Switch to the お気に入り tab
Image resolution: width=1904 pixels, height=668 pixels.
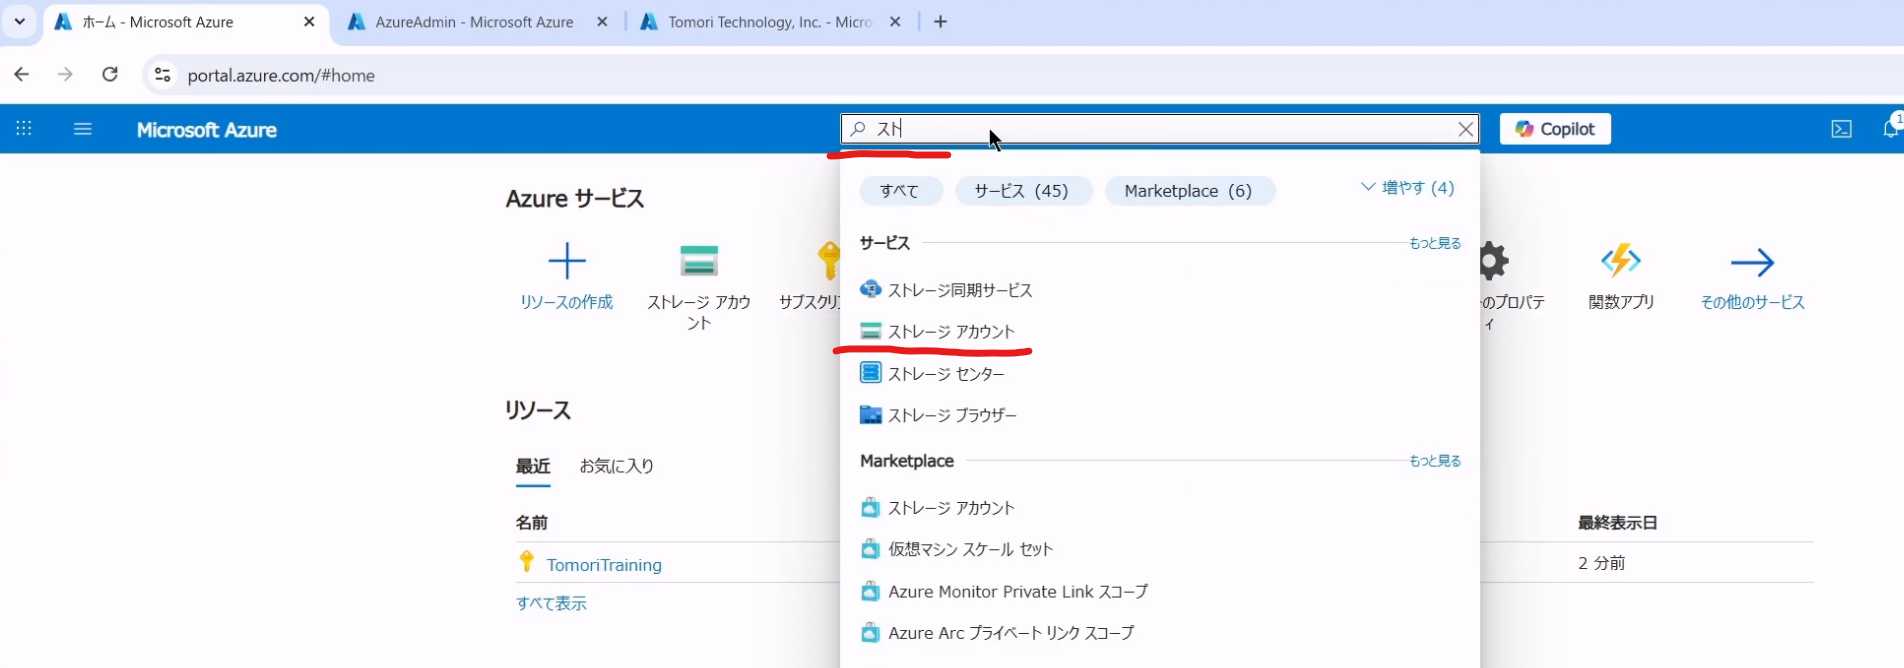(616, 466)
